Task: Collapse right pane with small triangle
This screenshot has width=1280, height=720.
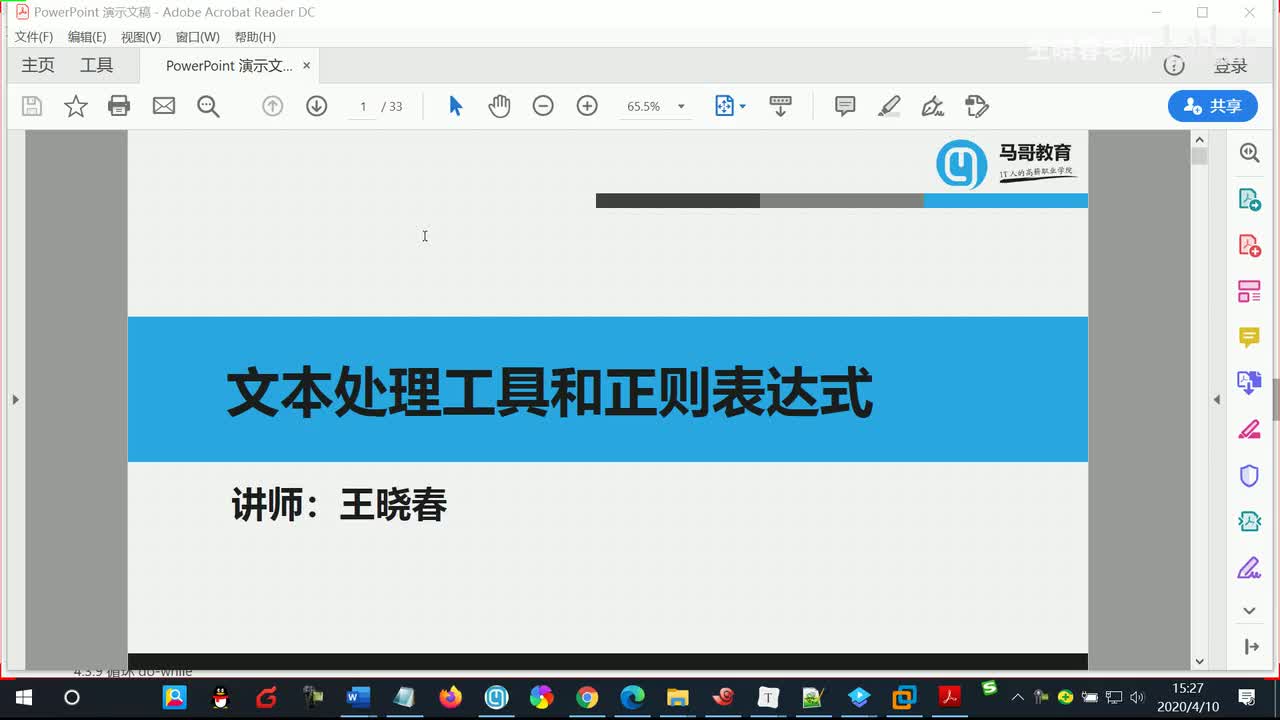Action: point(1217,399)
